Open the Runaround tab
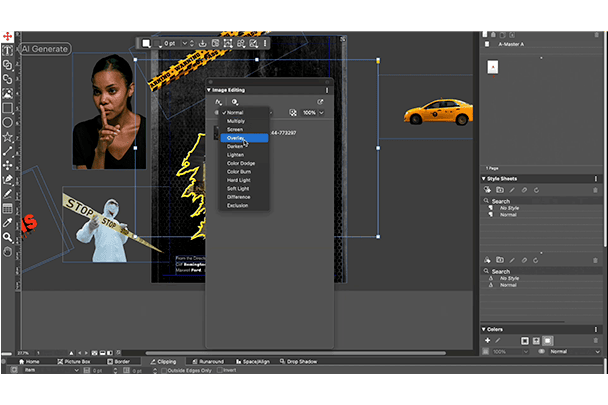Image resolution: width=608 pixels, height=405 pixels. point(211,361)
